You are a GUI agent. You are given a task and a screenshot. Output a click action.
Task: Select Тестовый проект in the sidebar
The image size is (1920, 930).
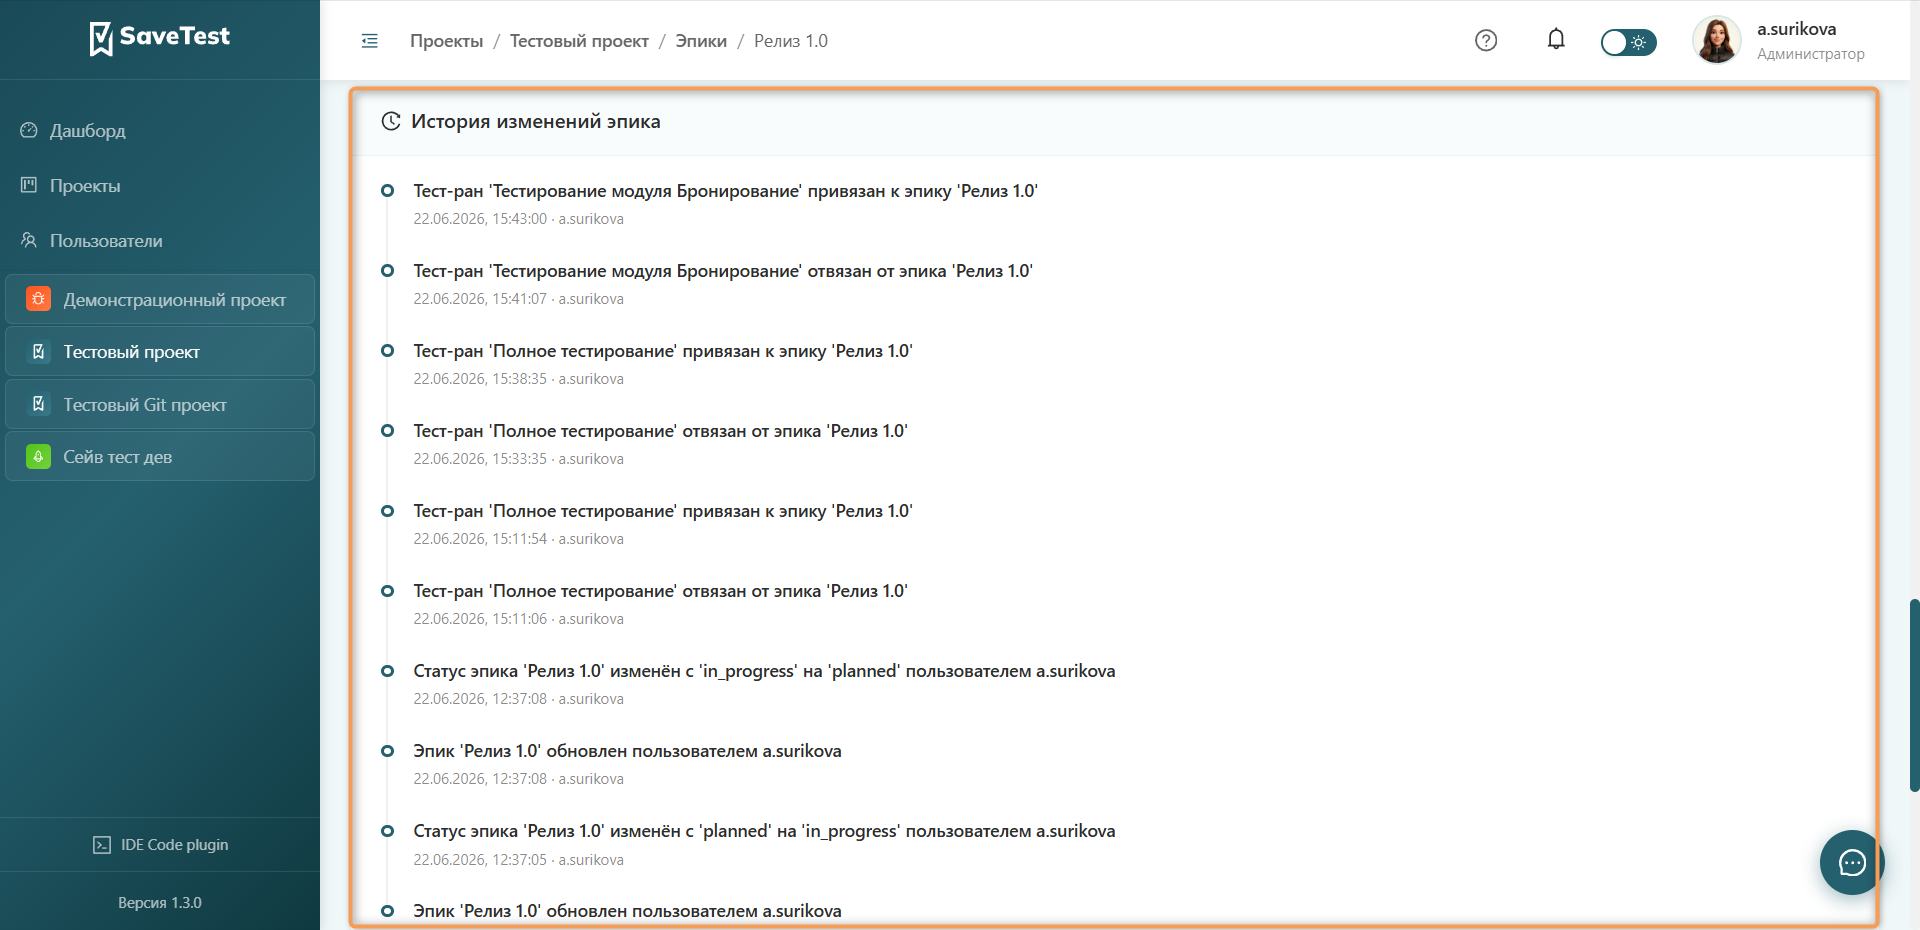click(160, 352)
